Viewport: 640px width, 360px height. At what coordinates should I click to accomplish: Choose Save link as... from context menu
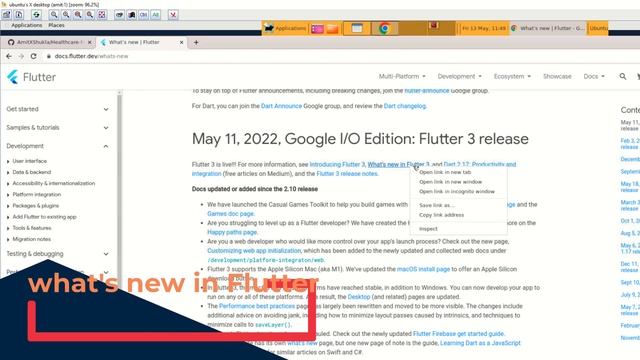pyautogui.click(x=458, y=205)
